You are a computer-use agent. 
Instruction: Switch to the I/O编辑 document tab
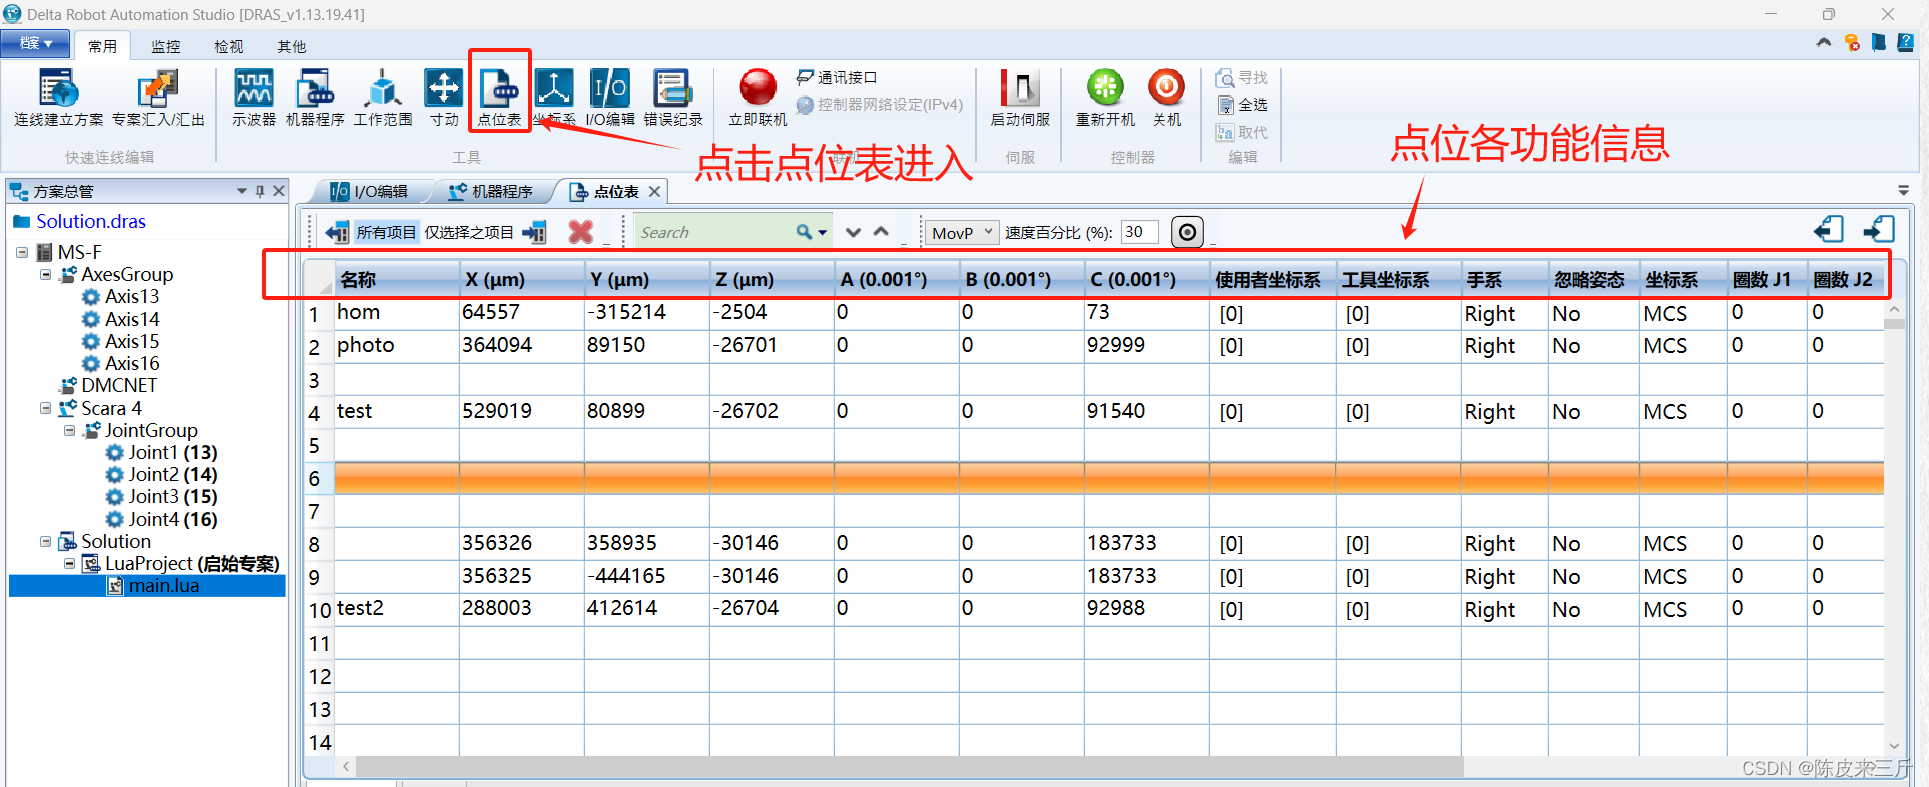(x=370, y=191)
